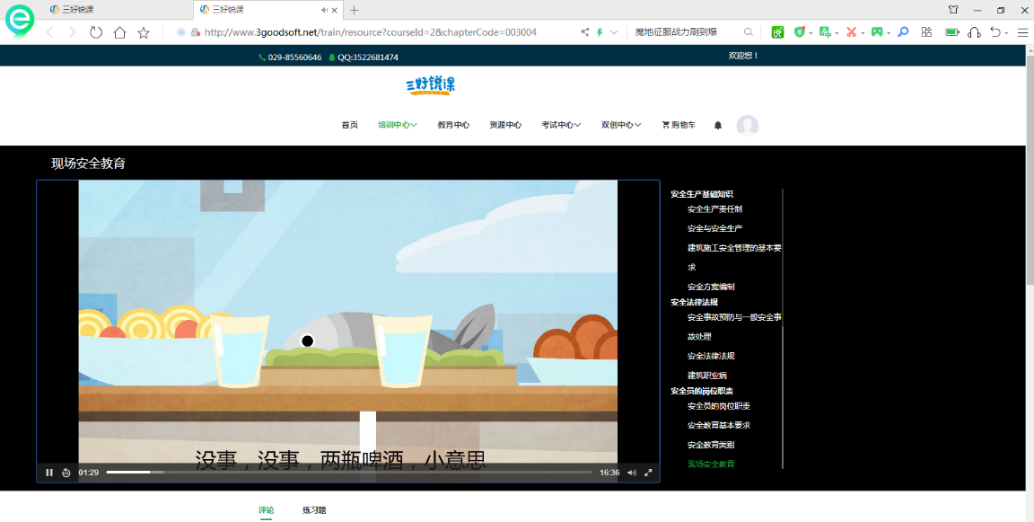1034x522 pixels.
Task: Enter fullscreen video mode
Action: click(648, 472)
